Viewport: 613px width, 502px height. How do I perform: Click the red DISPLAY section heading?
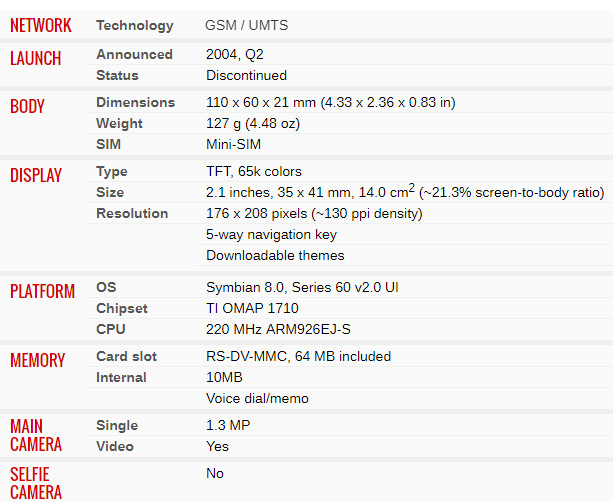coord(36,175)
